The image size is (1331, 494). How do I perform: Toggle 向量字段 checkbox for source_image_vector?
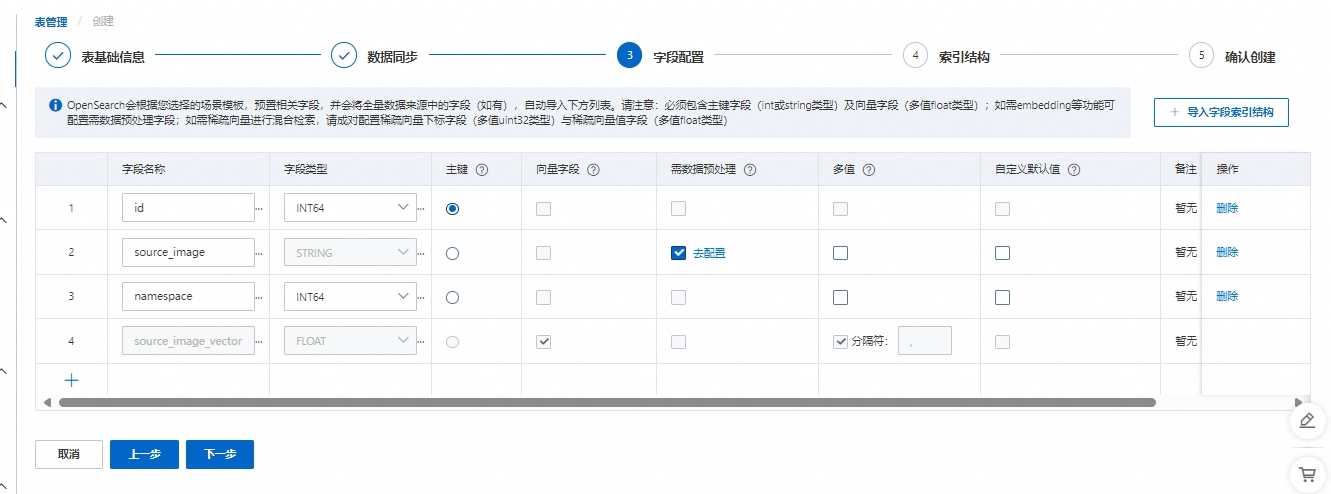tap(543, 341)
